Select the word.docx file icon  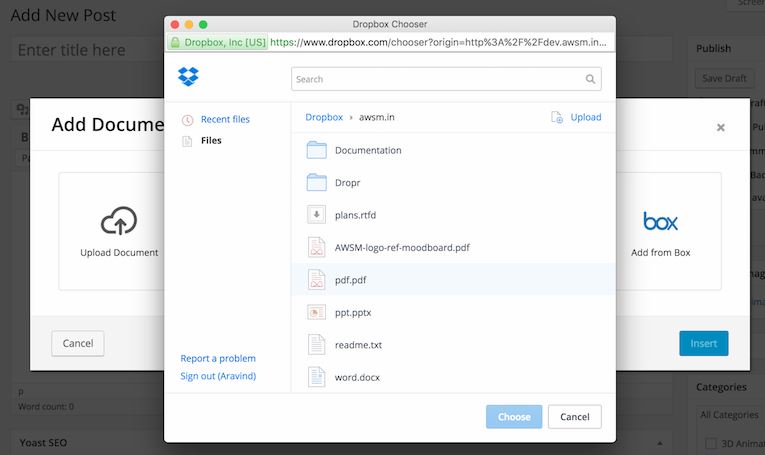pyautogui.click(x=317, y=377)
